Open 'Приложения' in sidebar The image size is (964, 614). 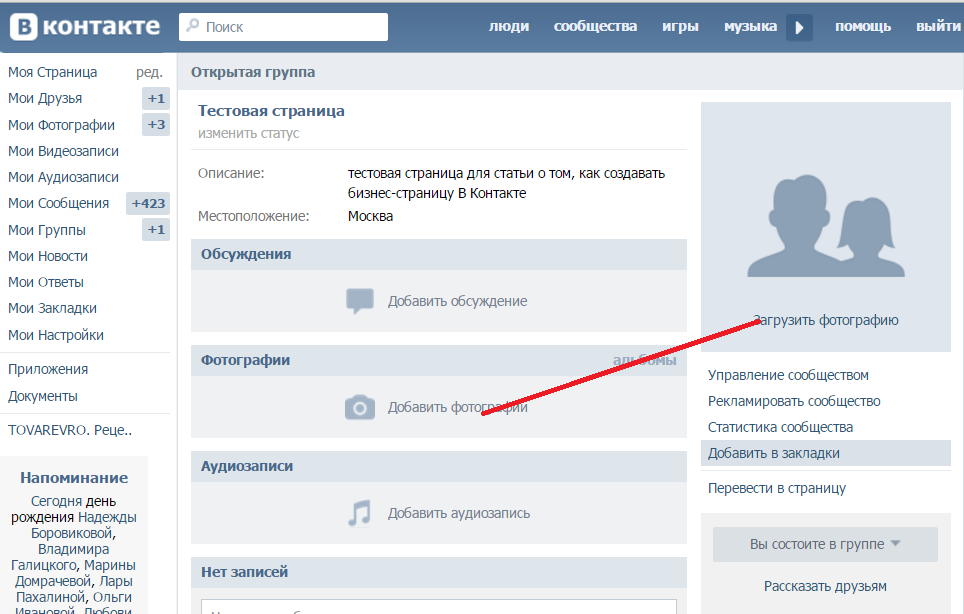pos(48,369)
